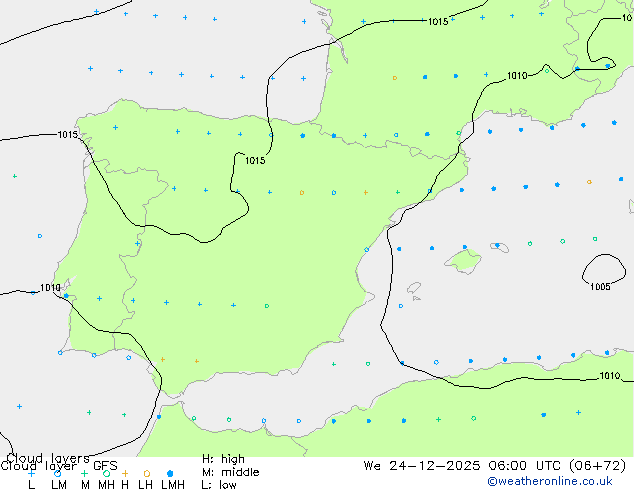Open the weatheronline.co.uk copyright link
The height and width of the screenshot is (490, 634).
tap(549, 481)
